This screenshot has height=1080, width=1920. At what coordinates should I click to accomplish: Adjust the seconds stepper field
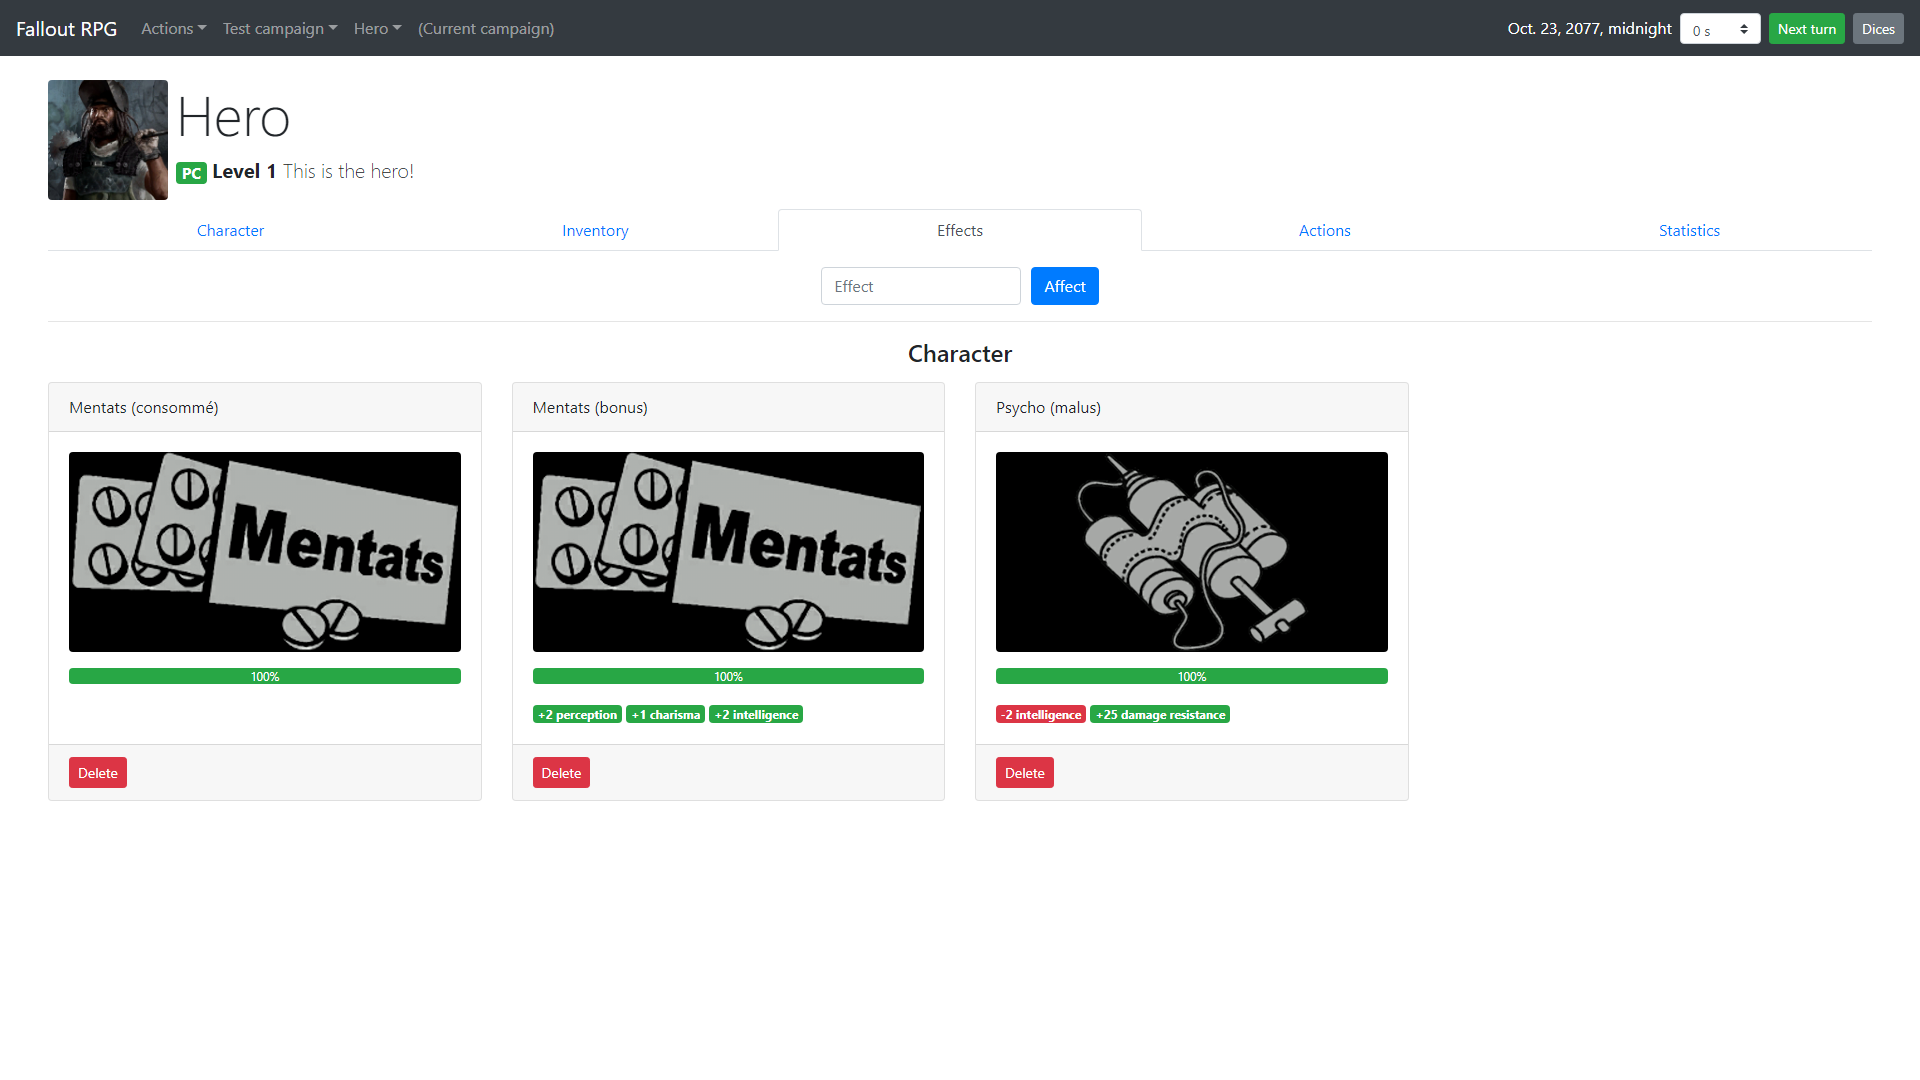(1720, 29)
